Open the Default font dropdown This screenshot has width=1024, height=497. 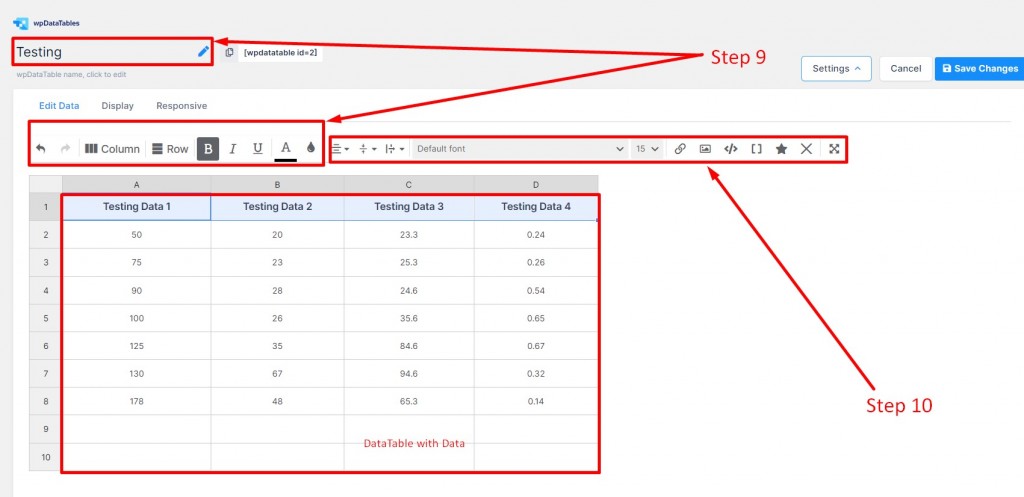[x=520, y=149]
